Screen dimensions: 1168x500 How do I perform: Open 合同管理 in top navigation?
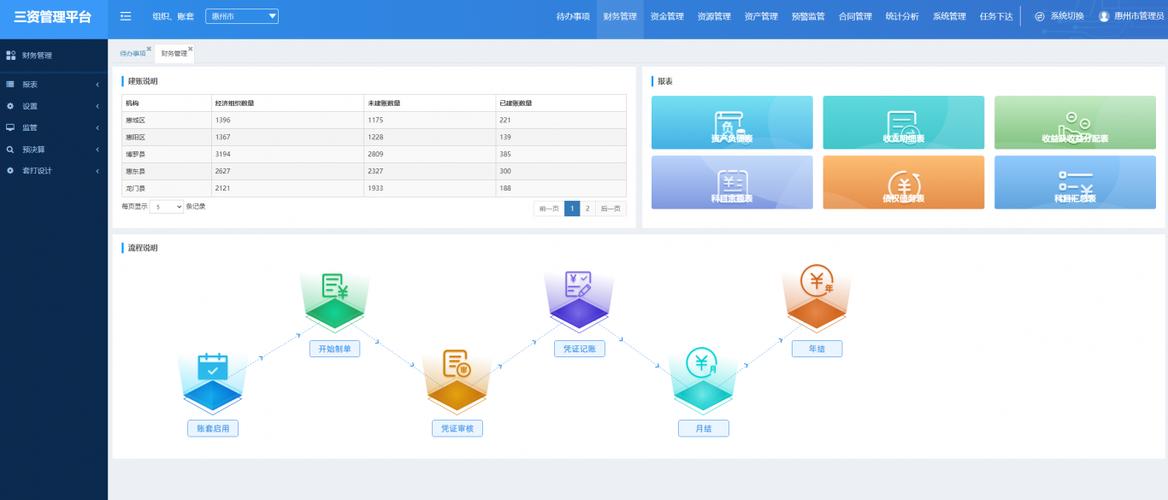click(855, 16)
